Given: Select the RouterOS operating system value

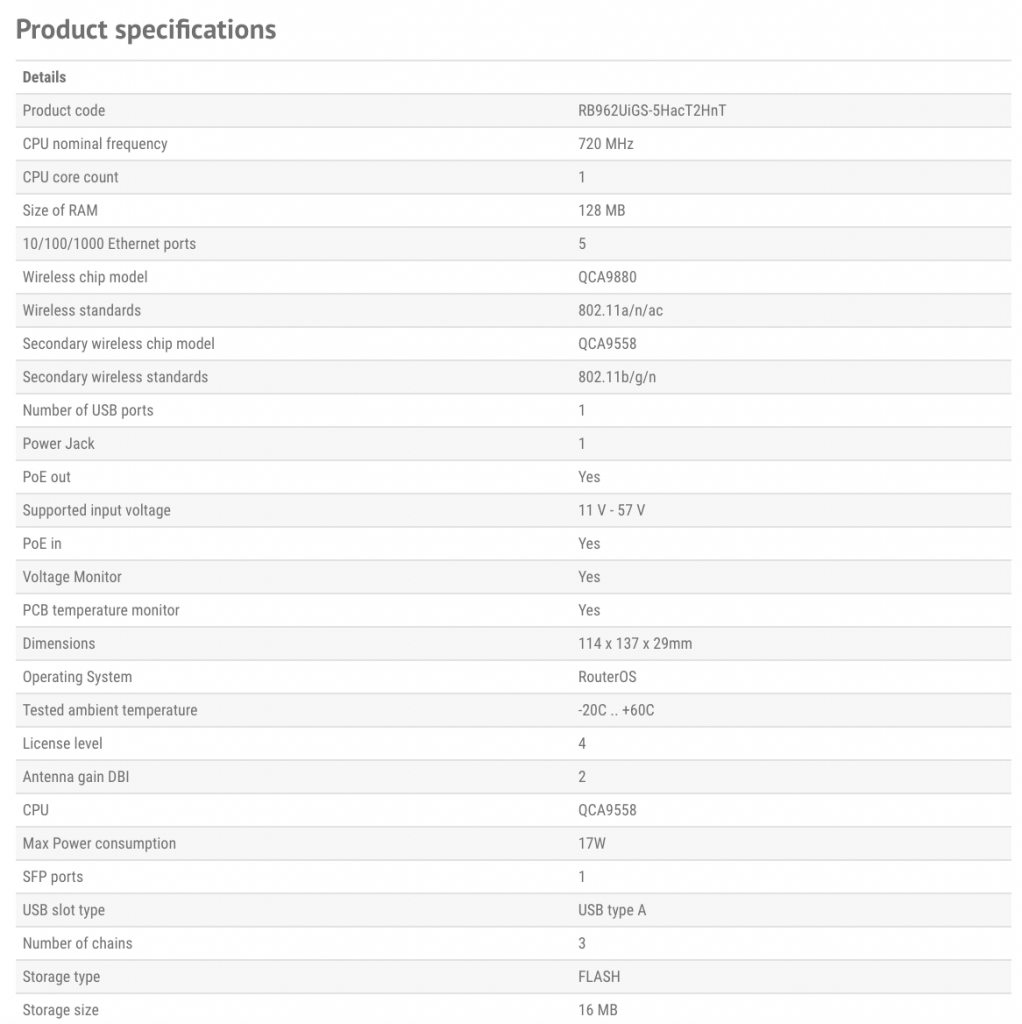Looking at the screenshot, I should click(x=607, y=677).
